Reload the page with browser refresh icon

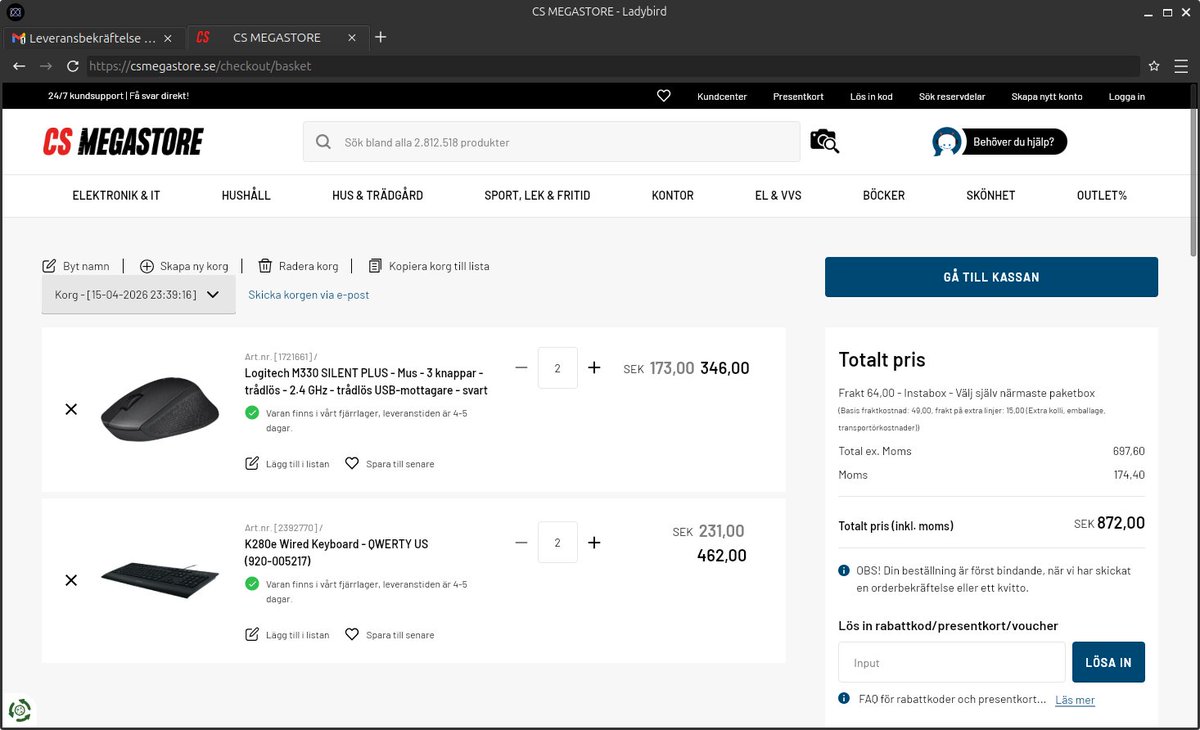pyautogui.click(x=72, y=66)
